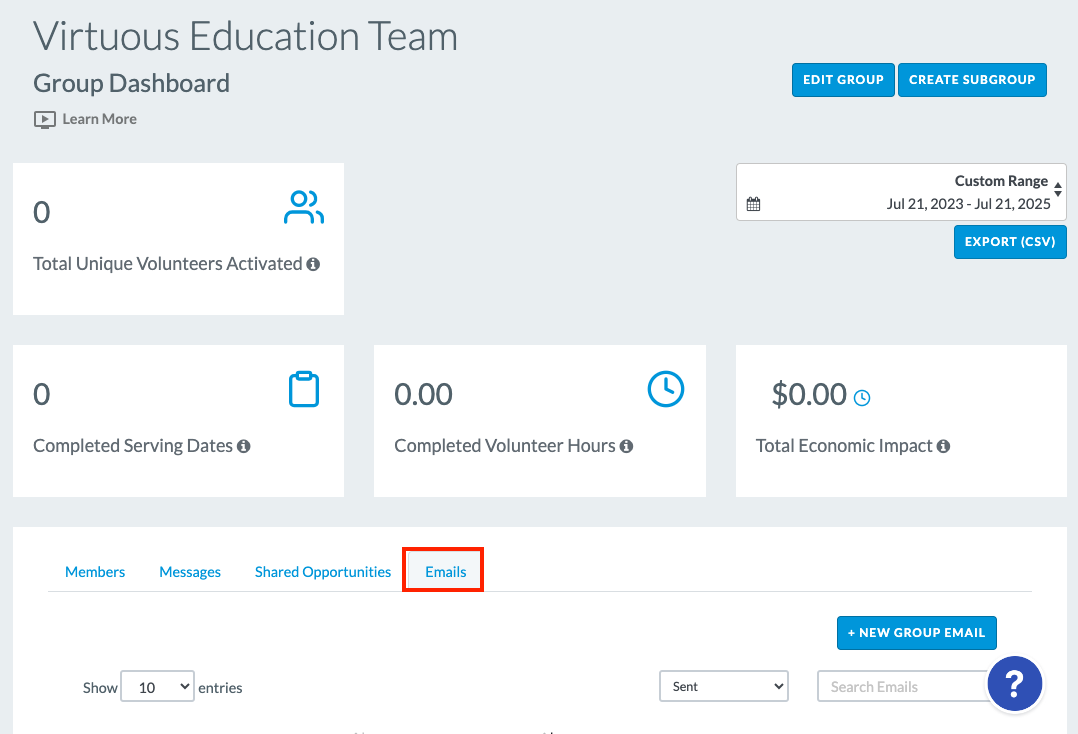Expand the Show entries count dropdown
The width and height of the screenshot is (1078, 734).
click(157, 687)
